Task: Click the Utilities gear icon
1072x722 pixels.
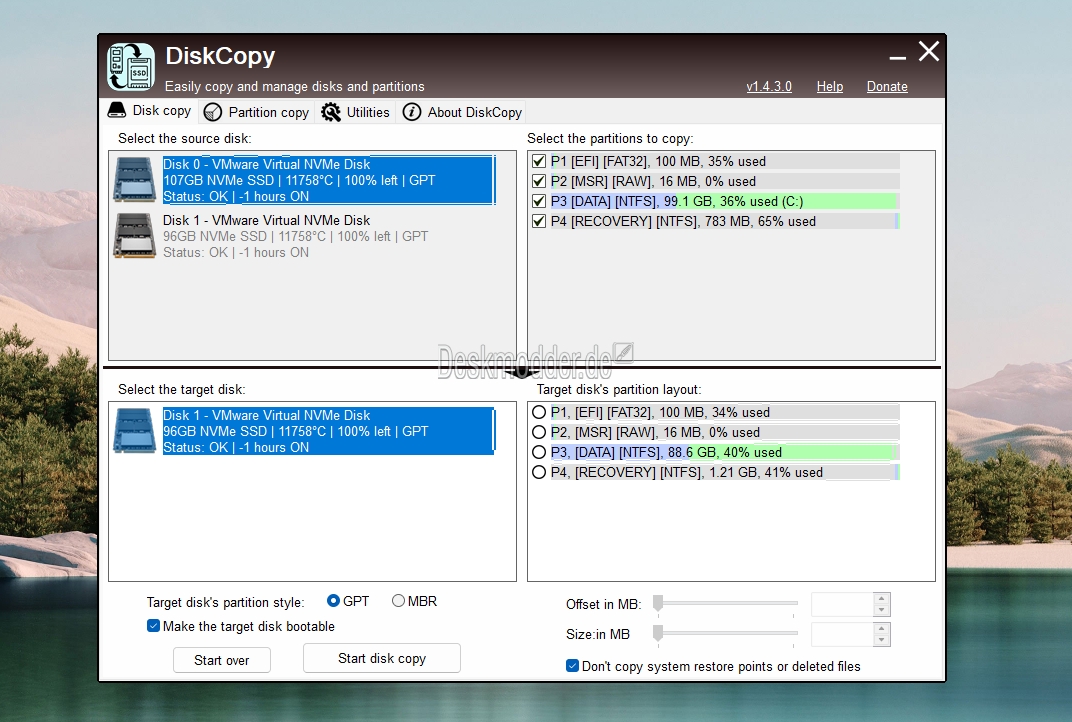Action: click(x=331, y=112)
